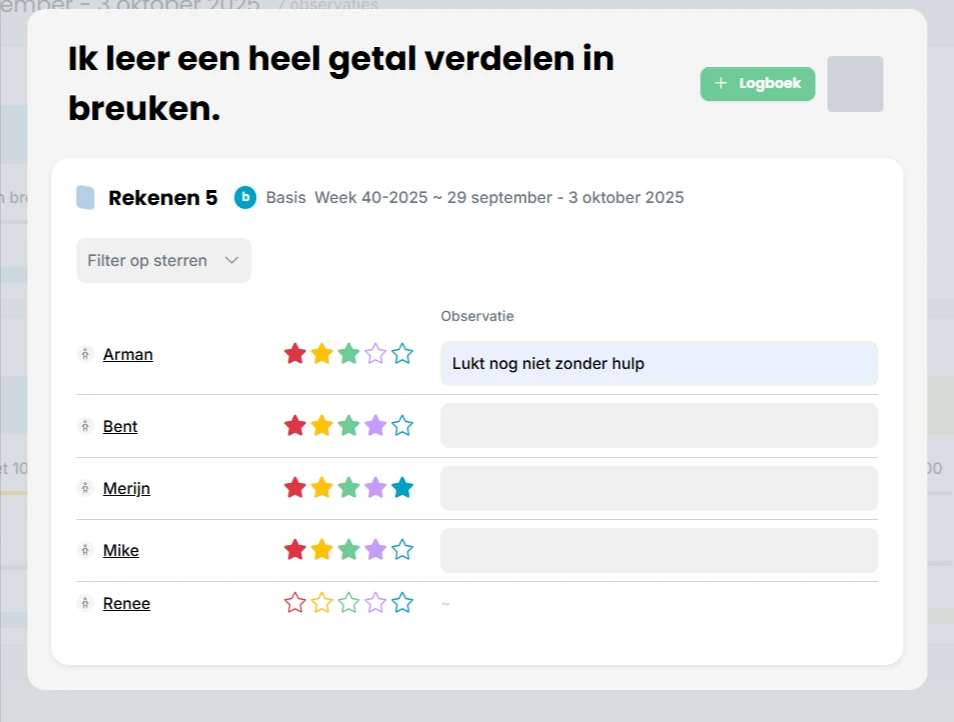The image size is (954, 722).
Task: Toggle Renee's first red star
Action: pyautogui.click(x=295, y=602)
